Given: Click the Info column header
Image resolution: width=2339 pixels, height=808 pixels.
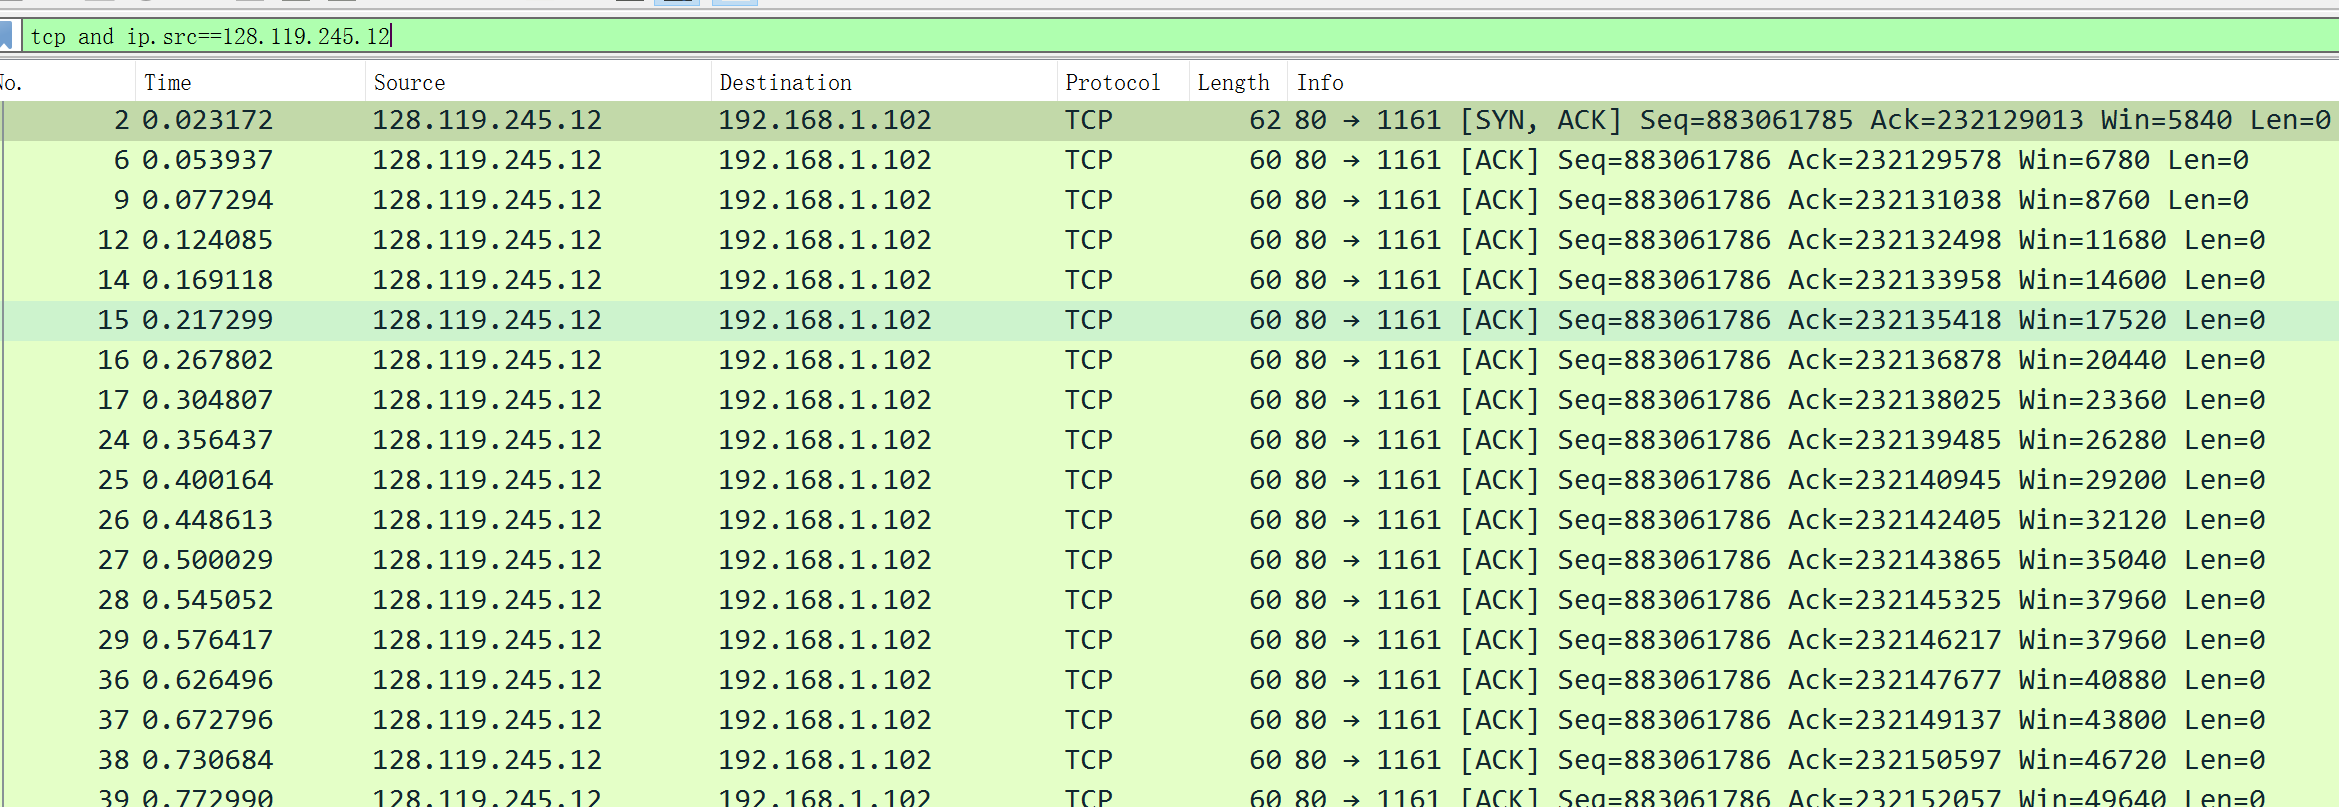Looking at the screenshot, I should coord(1320,83).
